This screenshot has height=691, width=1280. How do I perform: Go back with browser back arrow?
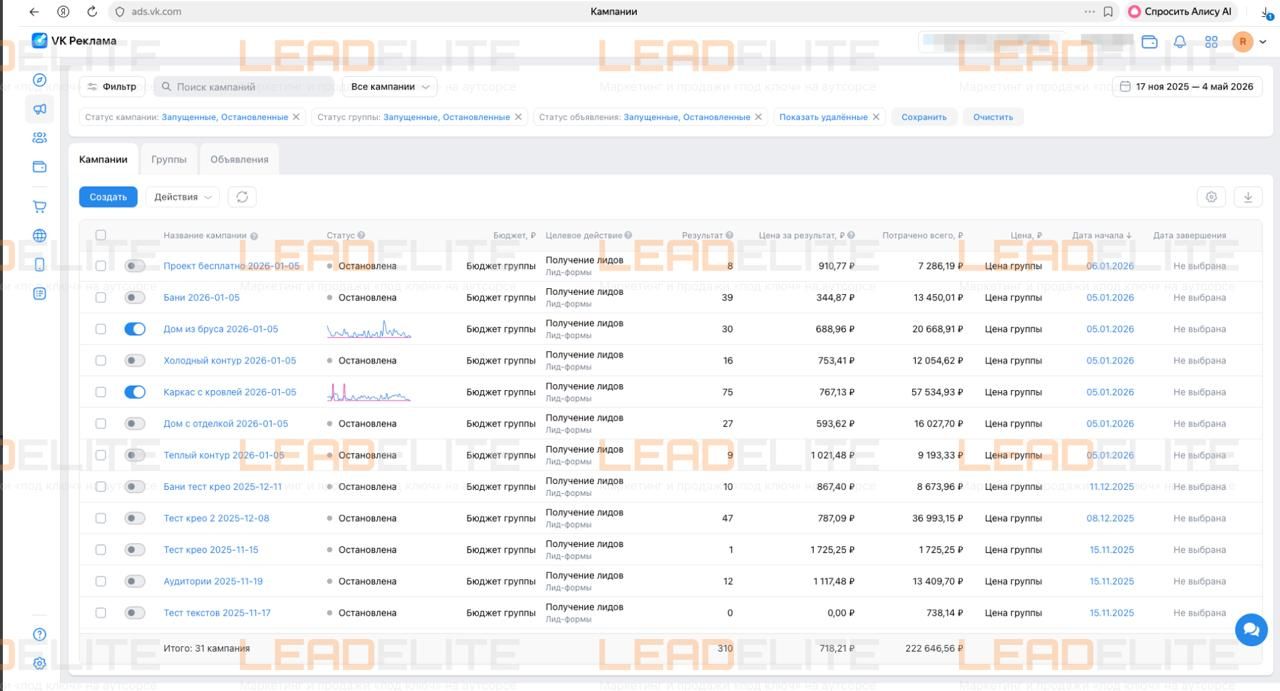[x=34, y=12]
